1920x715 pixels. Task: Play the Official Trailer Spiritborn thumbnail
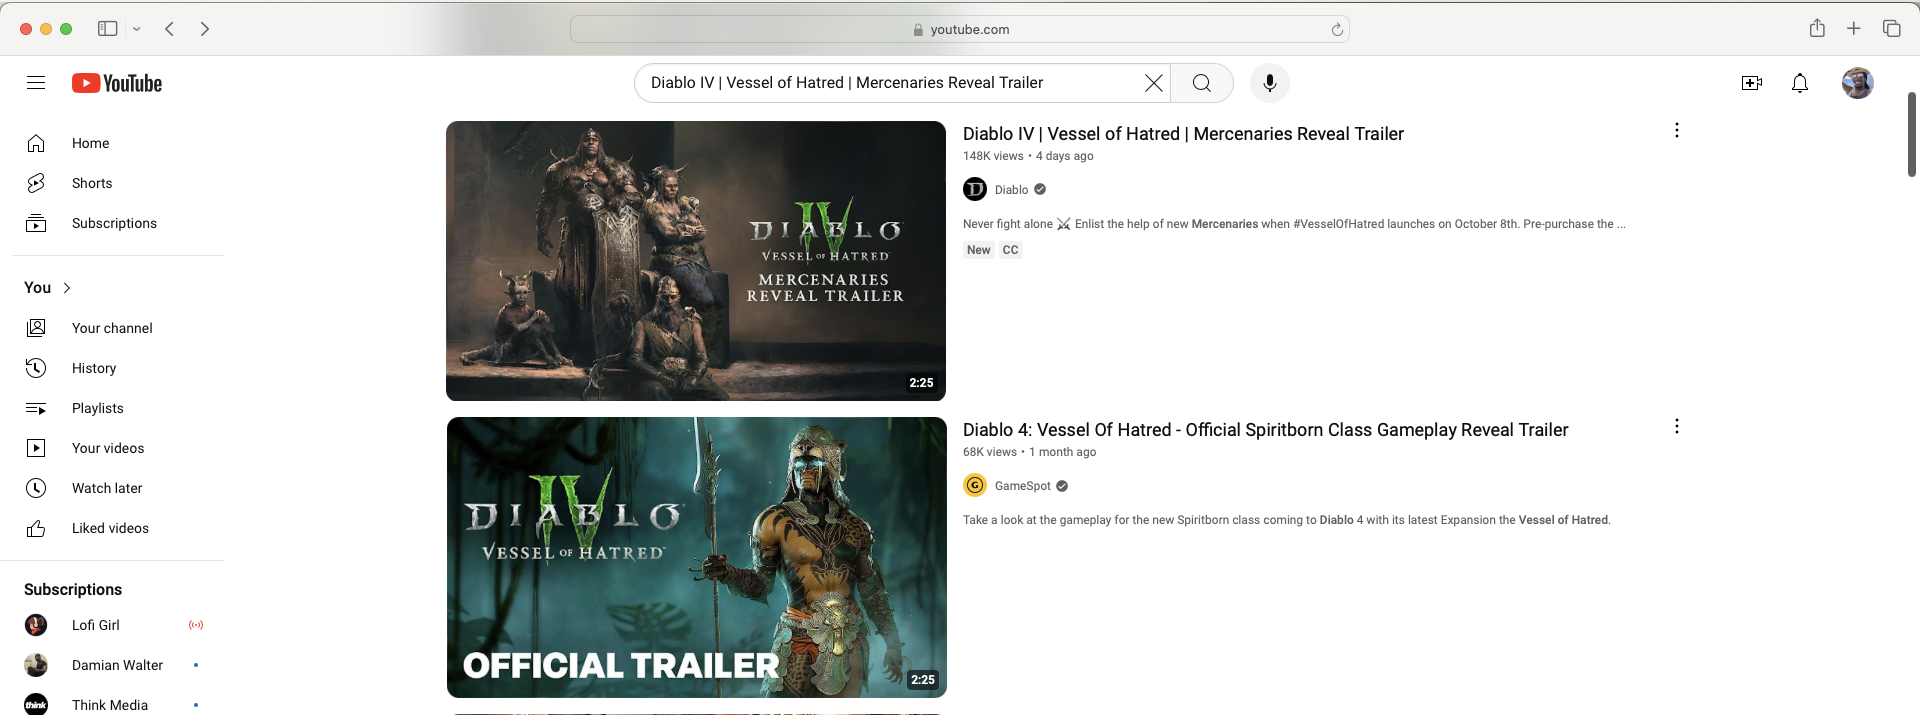[696, 557]
